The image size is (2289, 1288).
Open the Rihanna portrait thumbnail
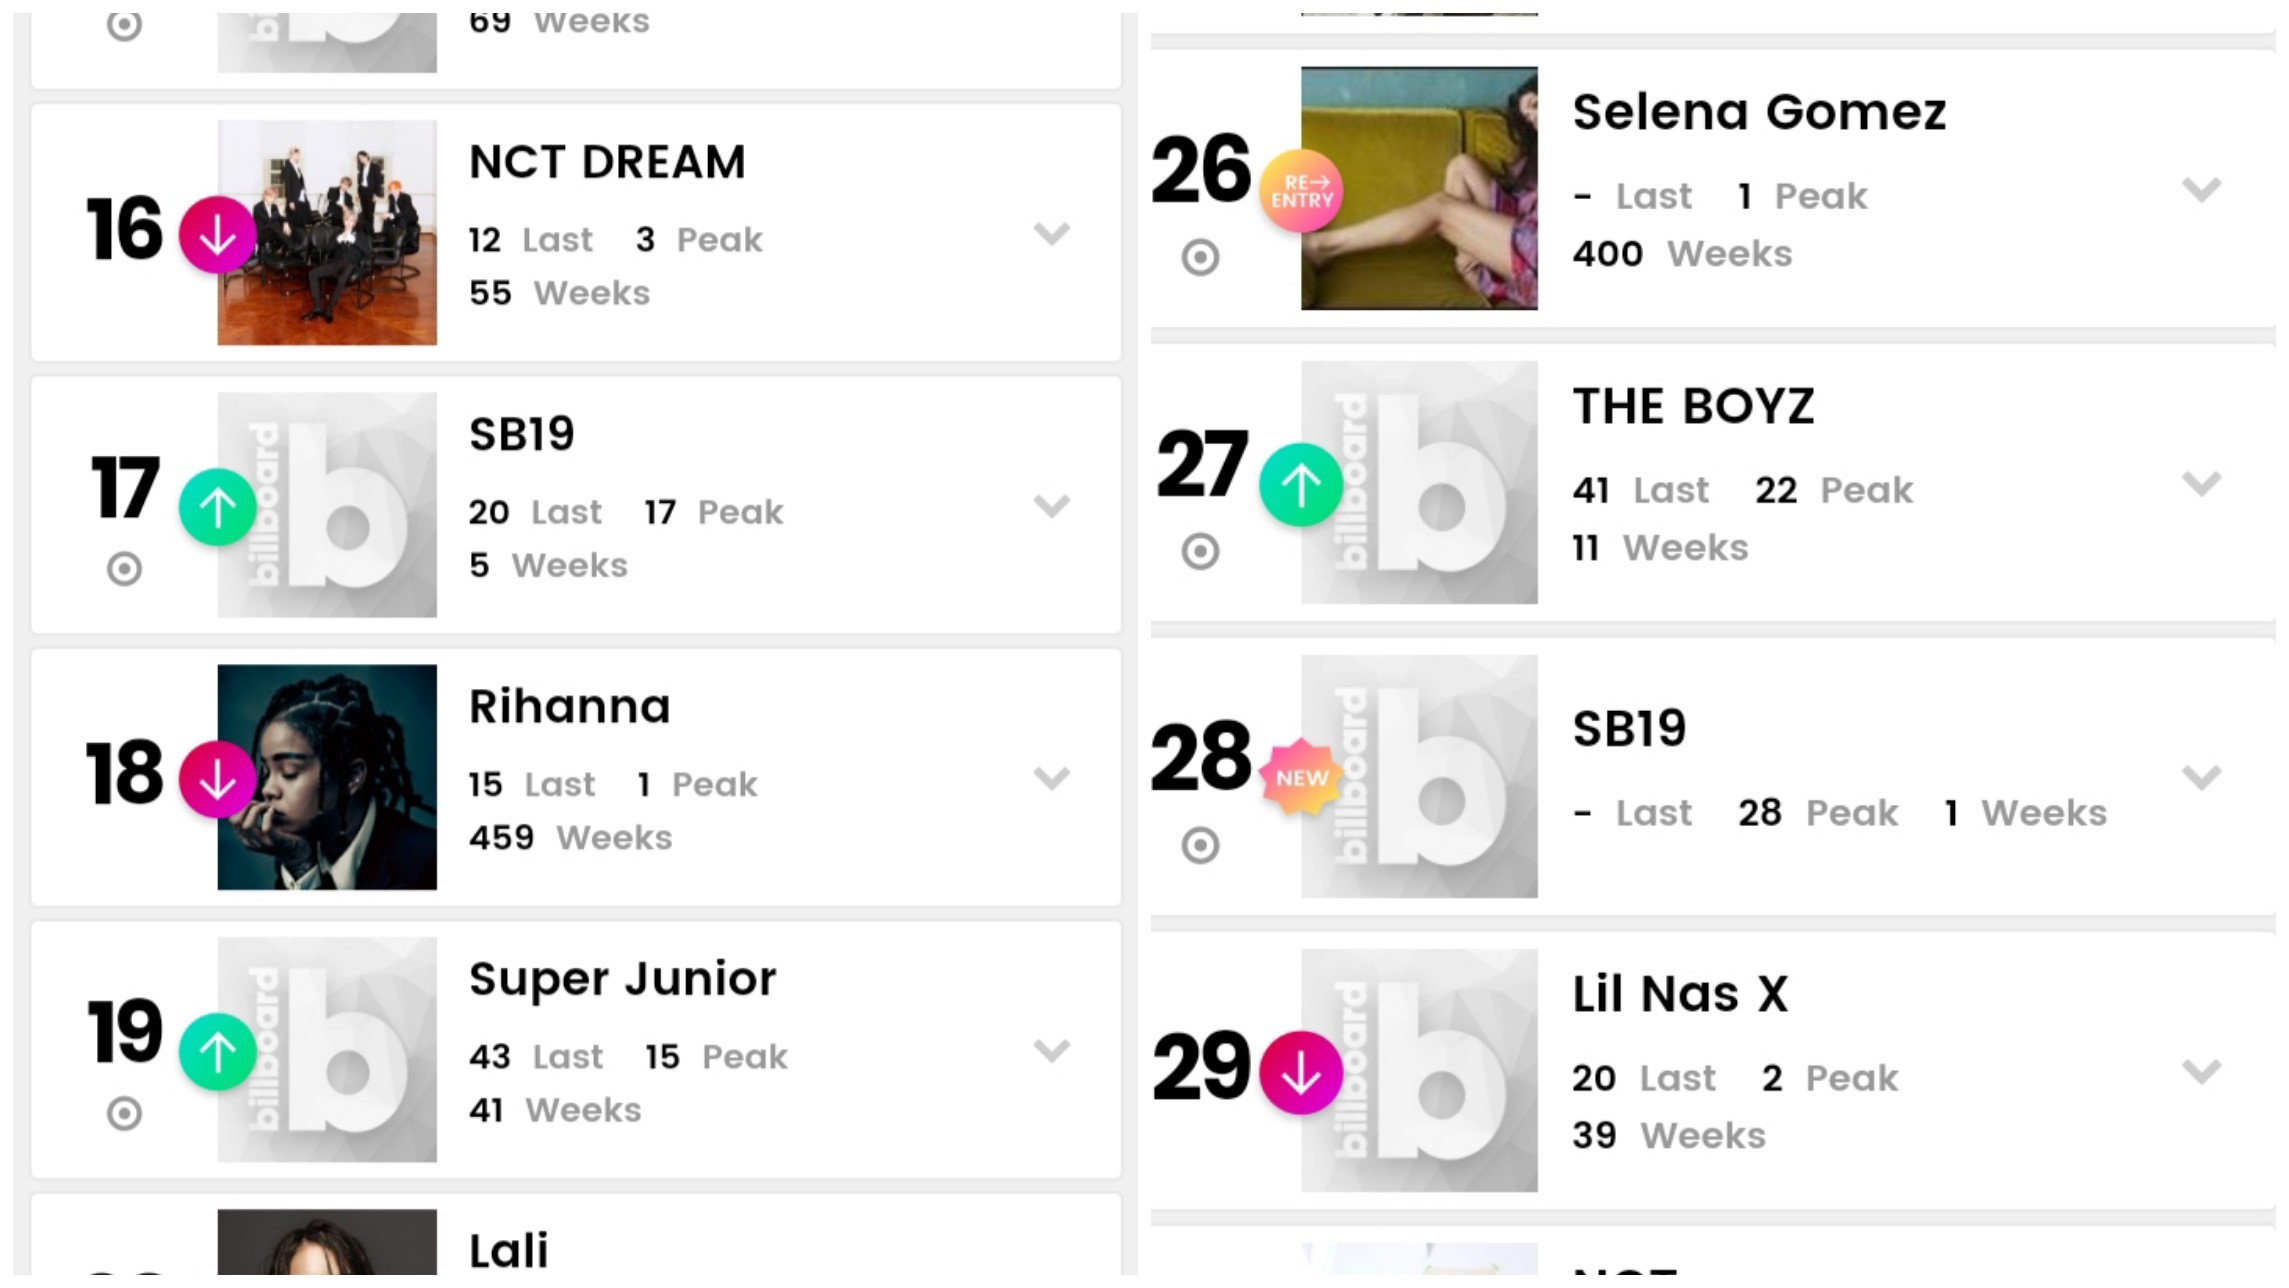point(327,777)
